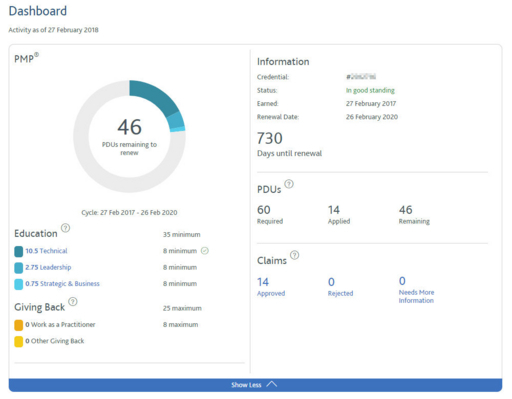This screenshot has height=399, width=512.
Task: Click the 60 Required PDUs value
Action: 264,210
